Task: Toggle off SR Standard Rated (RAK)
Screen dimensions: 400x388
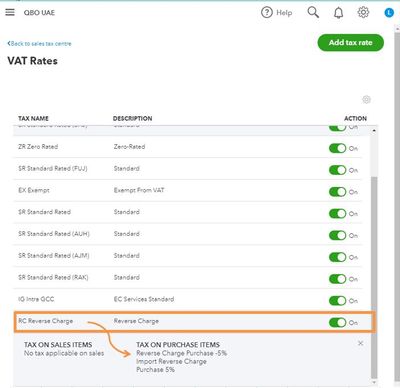Action: point(337,279)
